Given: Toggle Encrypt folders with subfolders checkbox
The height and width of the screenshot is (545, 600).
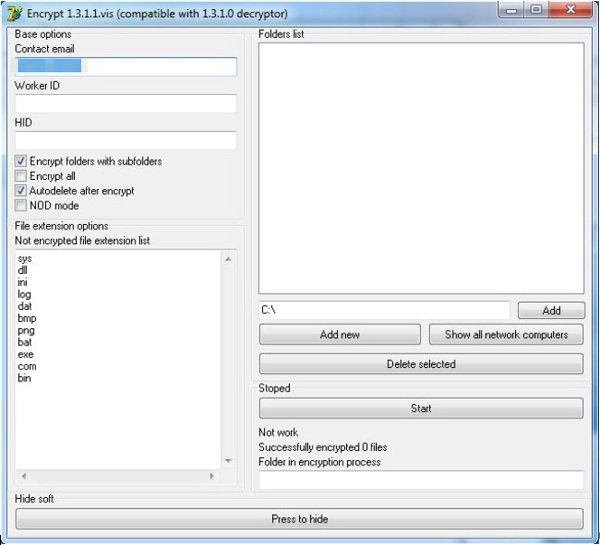Looking at the screenshot, I should click(x=21, y=161).
